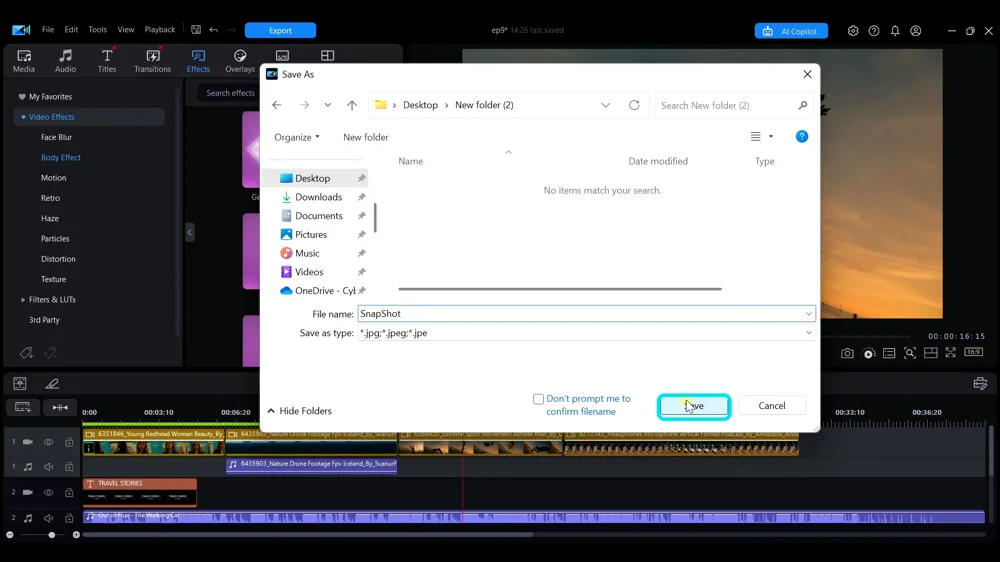Click the Export button
Image resolution: width=1000 pixels, height=562 pixels.
click(x=280, y=30)
